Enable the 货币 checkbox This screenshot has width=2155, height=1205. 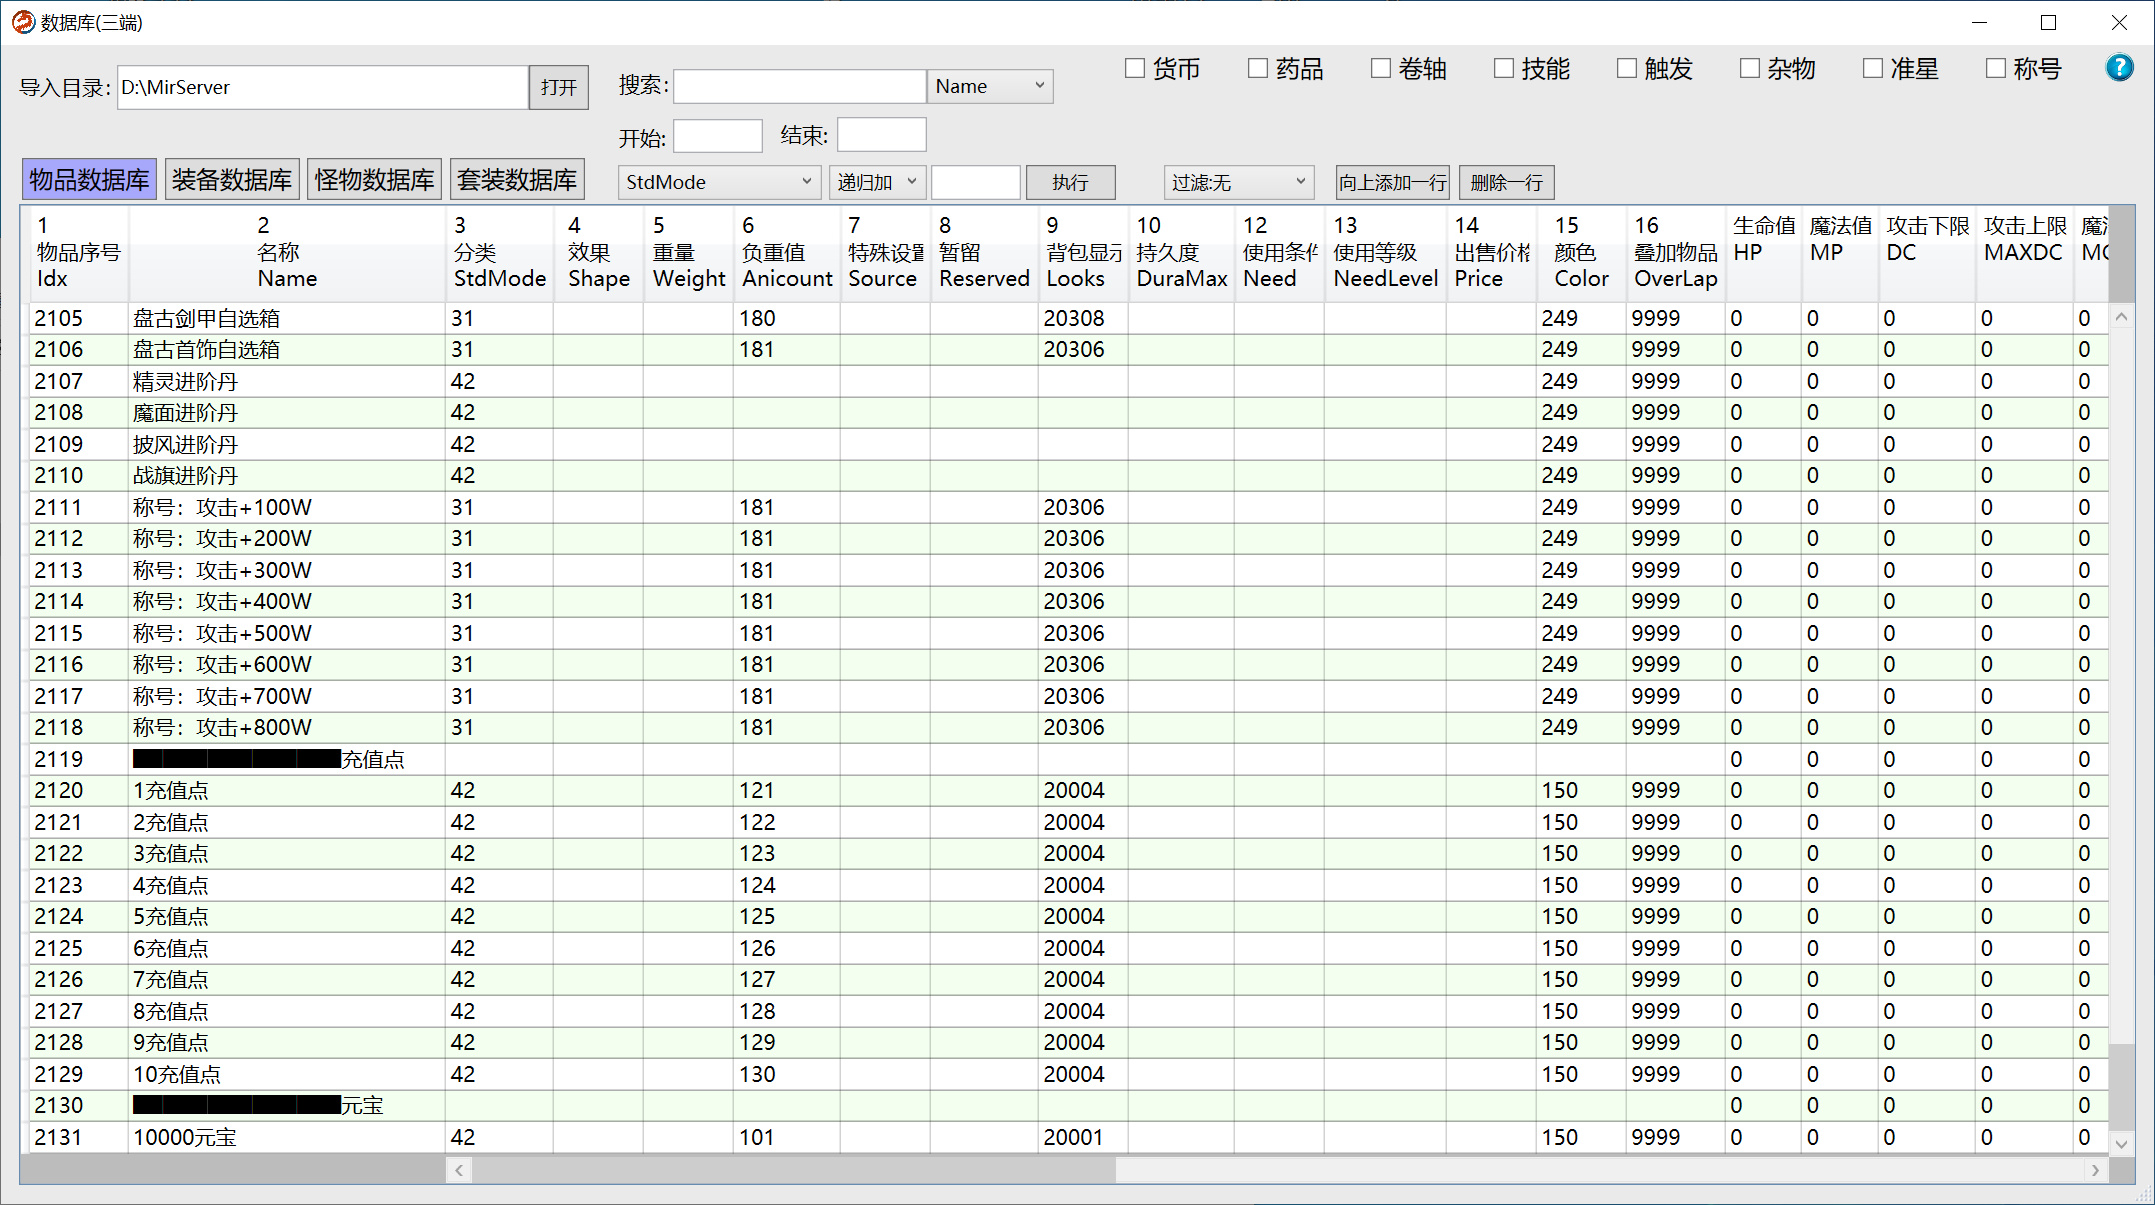pyautogui.click(x=1134, y=68)
